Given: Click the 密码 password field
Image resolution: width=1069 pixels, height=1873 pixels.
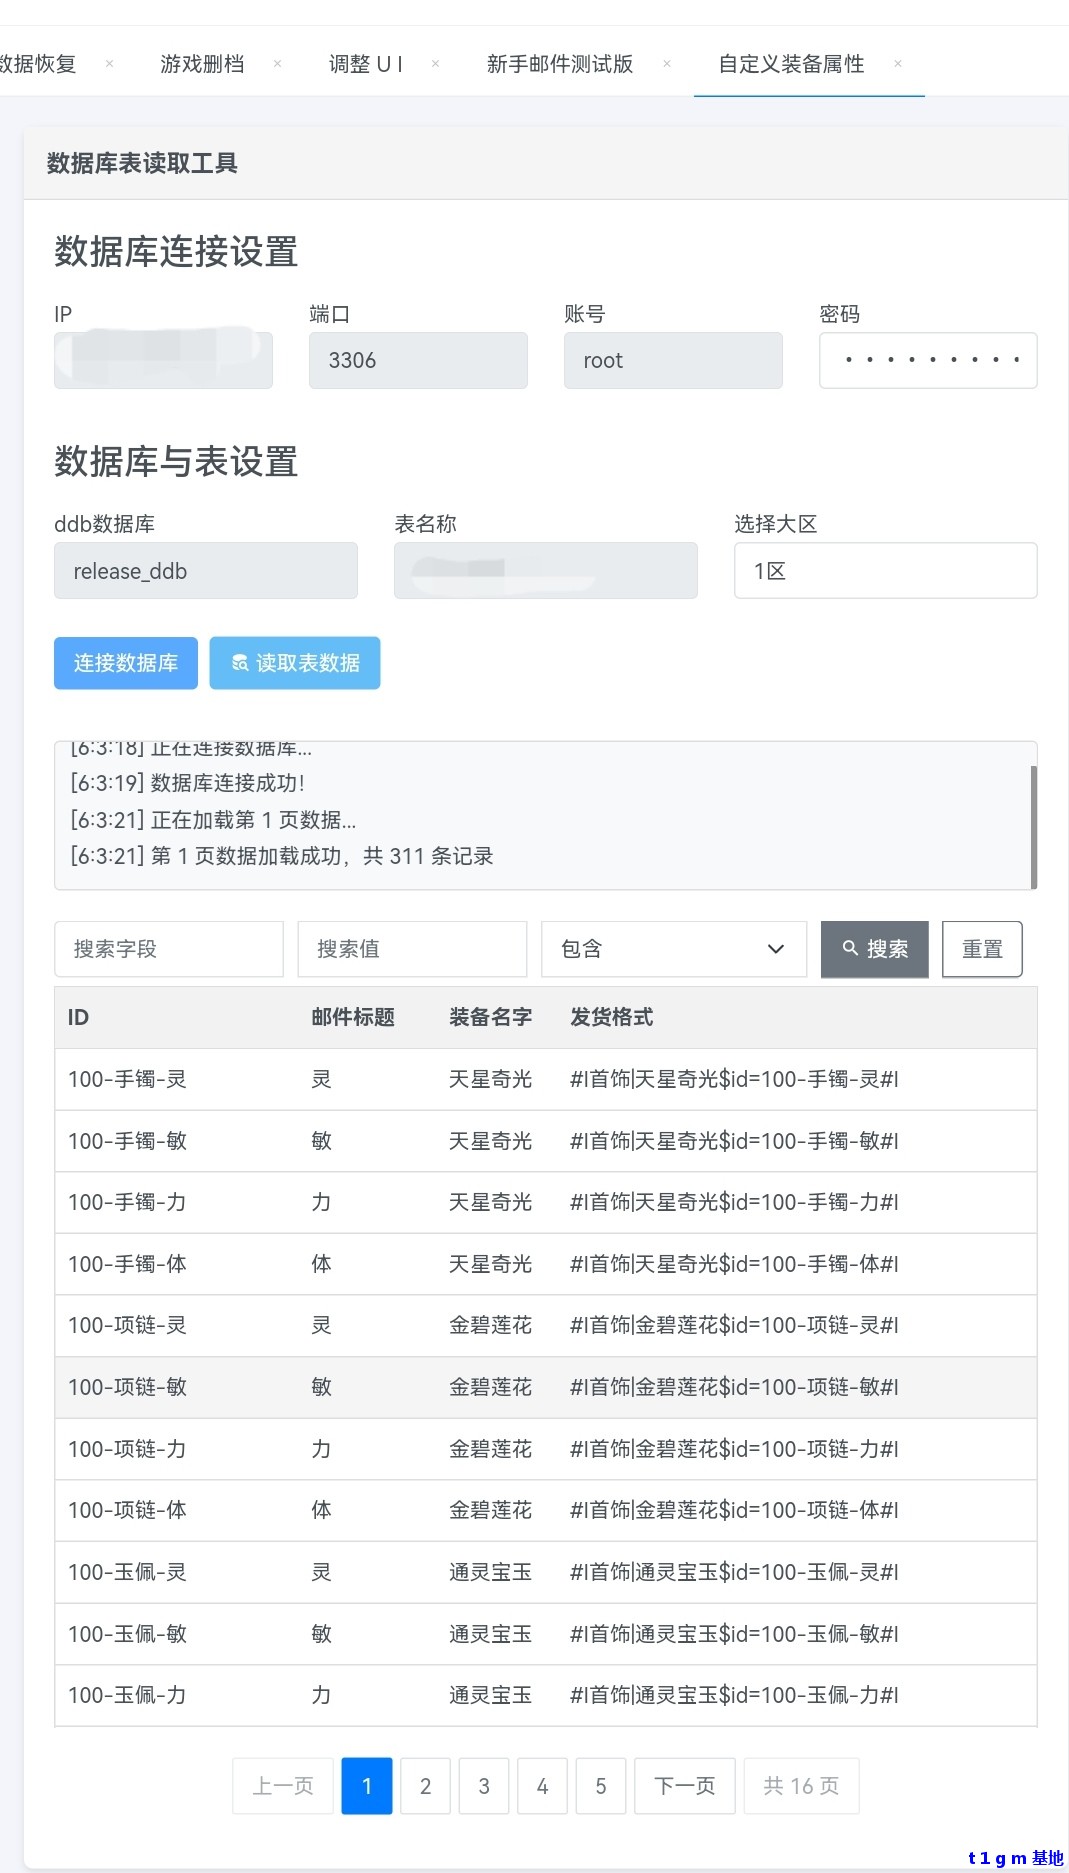Looking at the screenshot, I should (928, 360).
